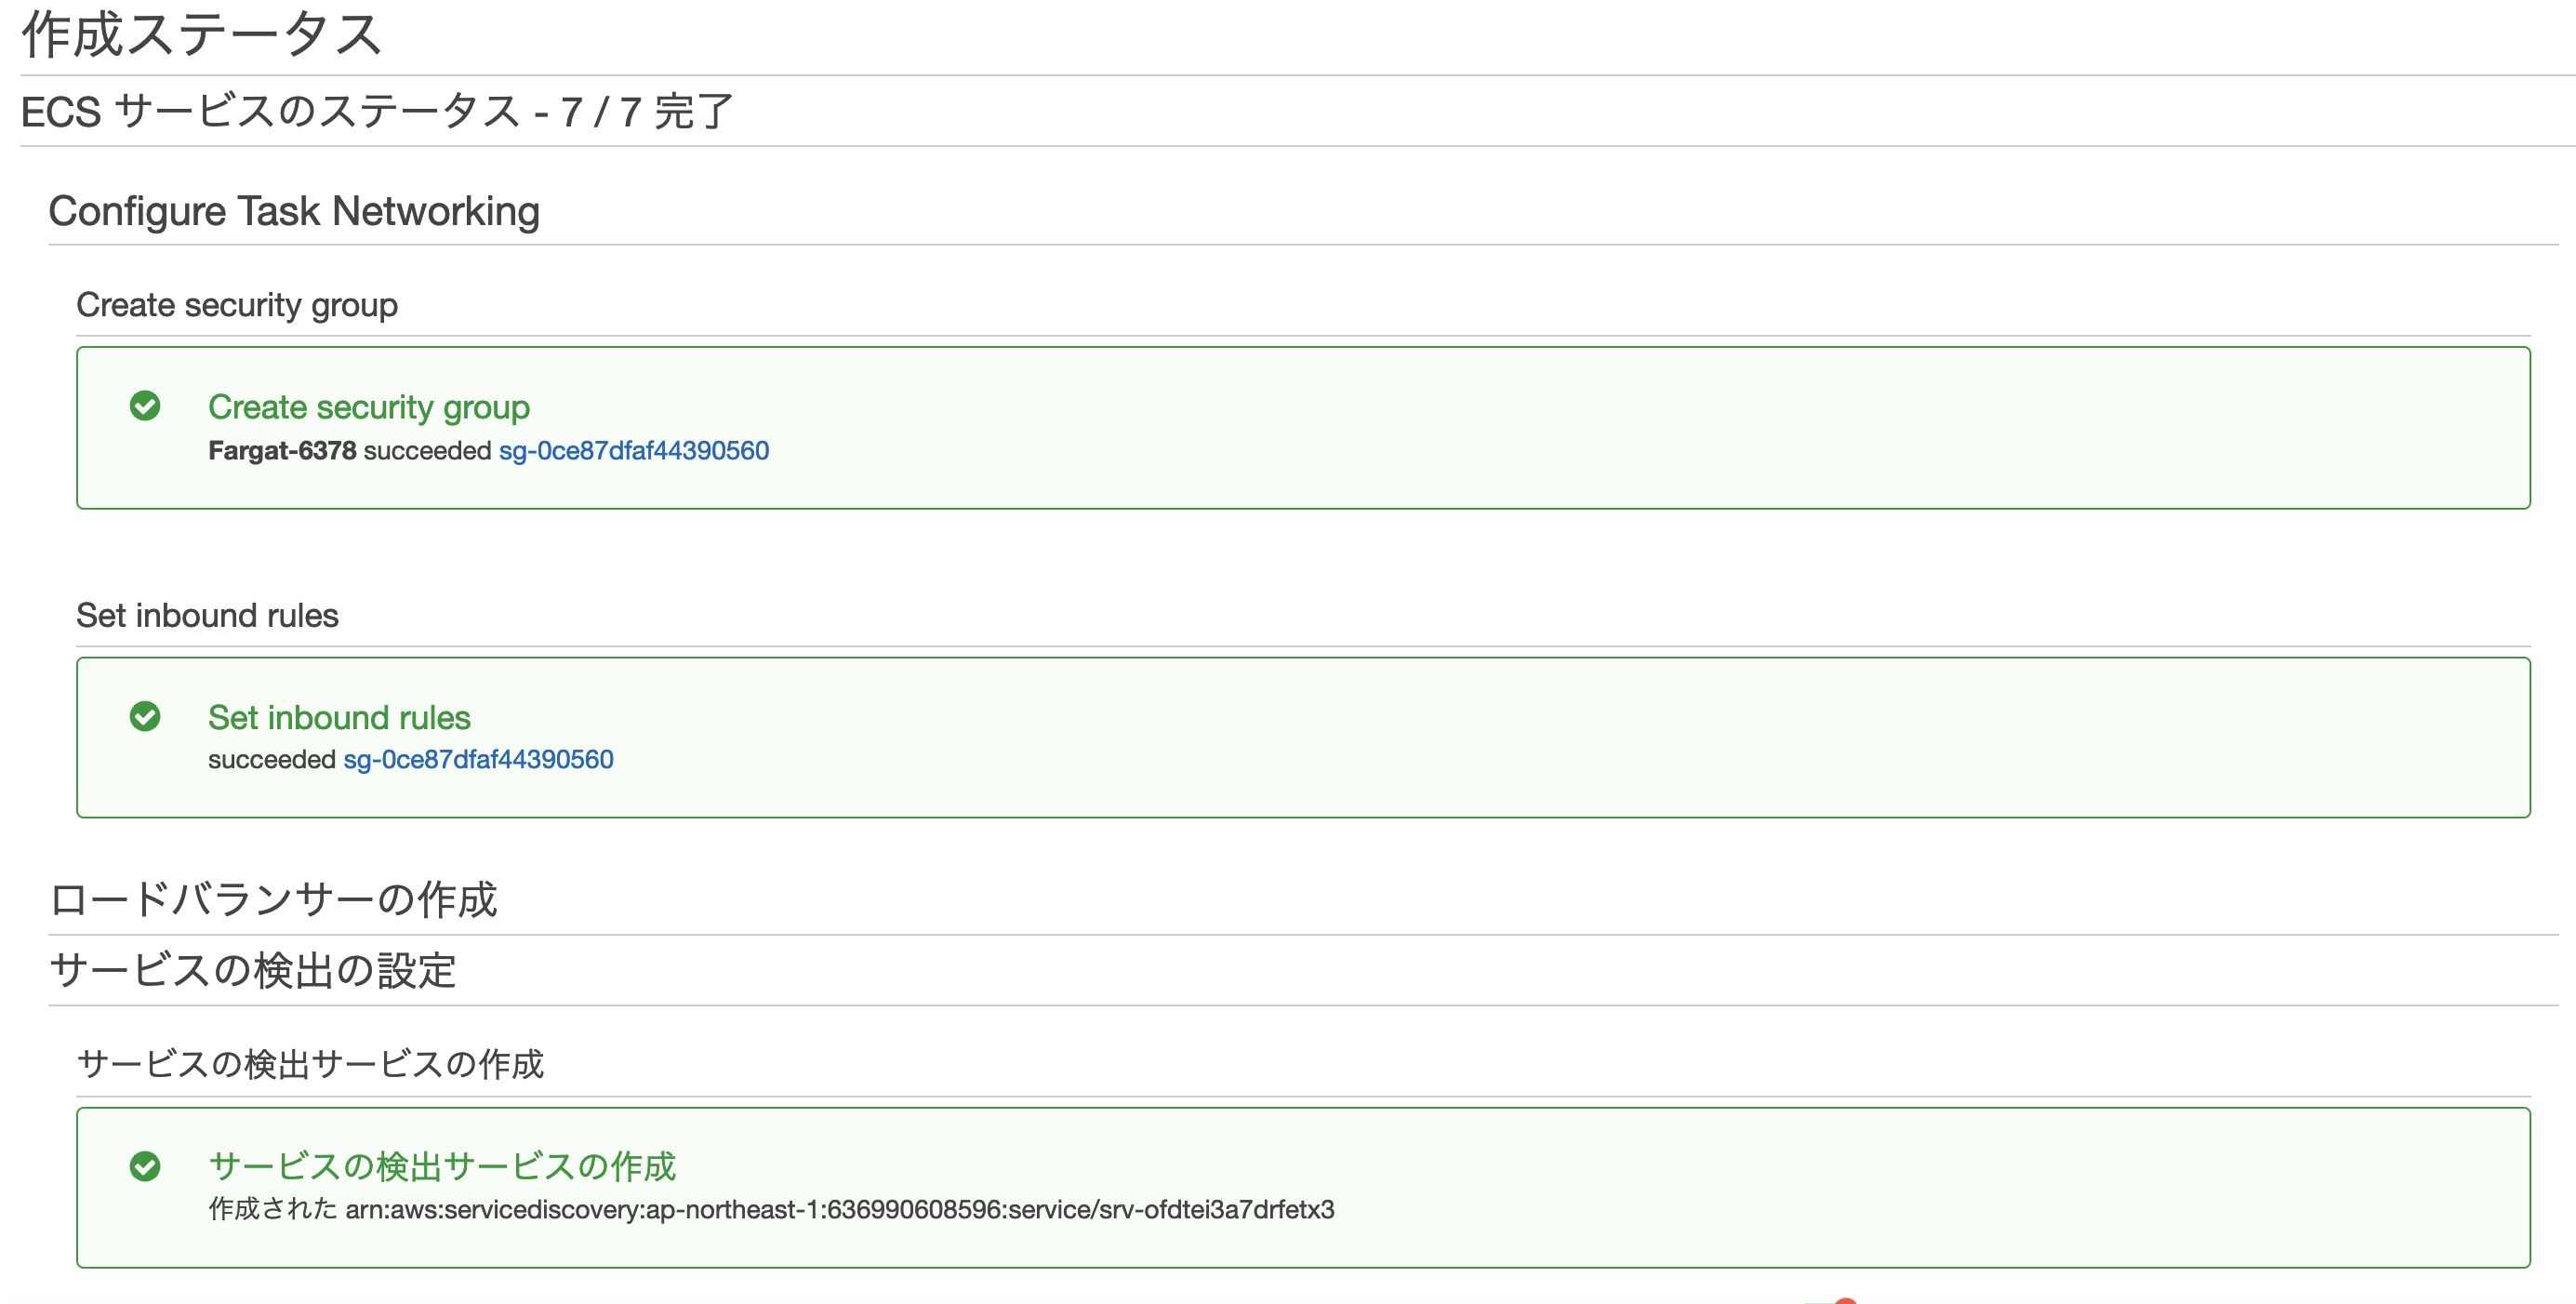The width and height of the screenshot is (2576, 1304).
Task: Click the green Create security group status title
Action: (x=368, y=407)
